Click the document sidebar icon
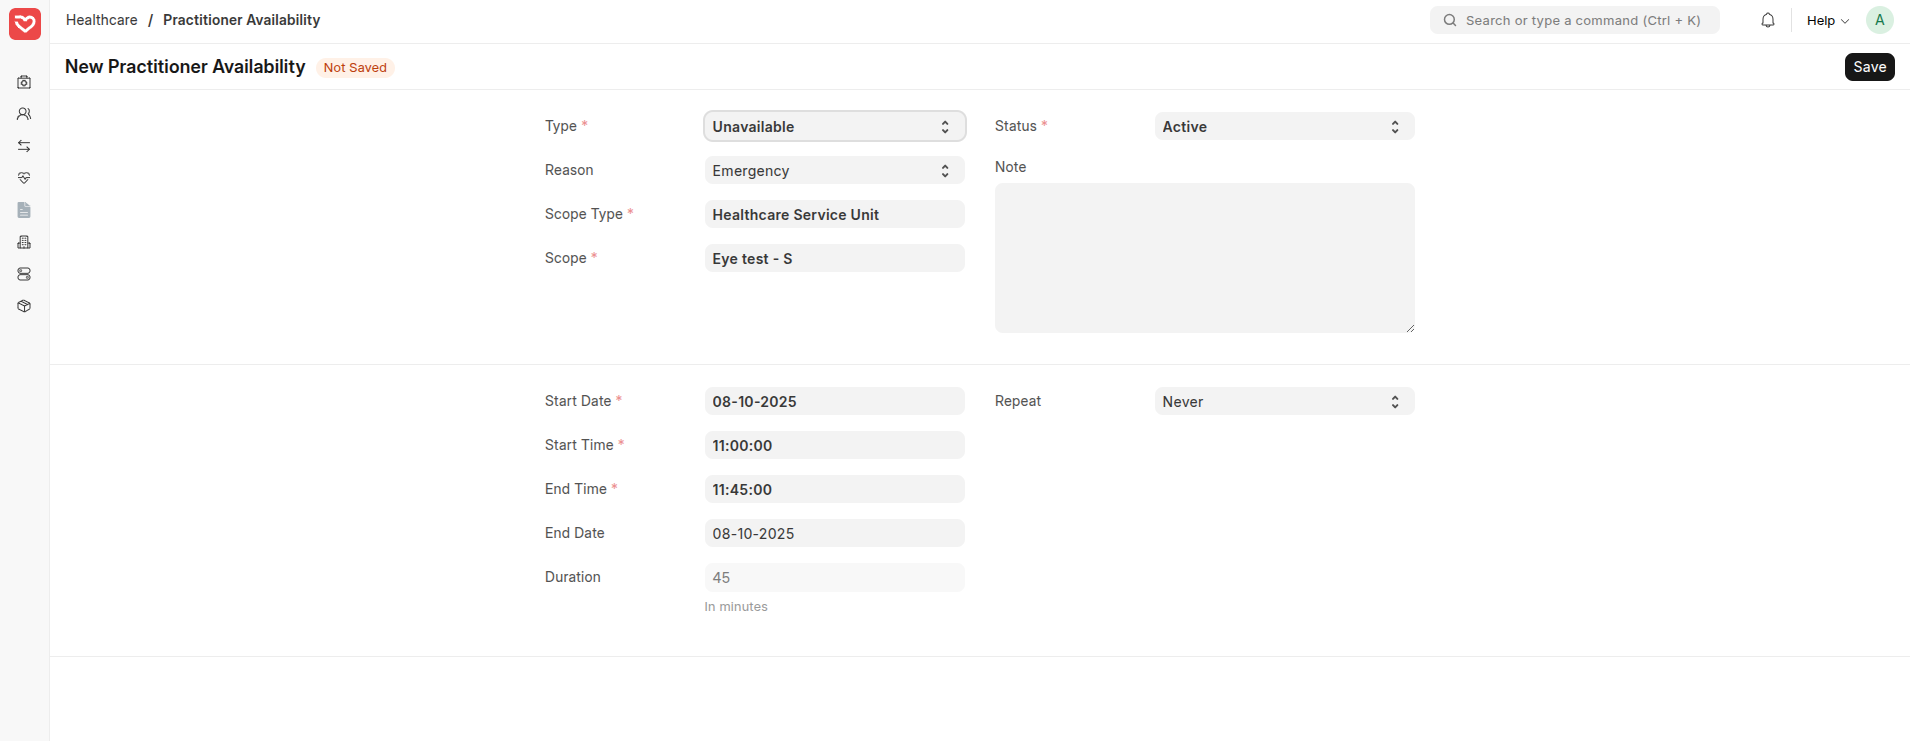This screenshot has width=1914, height=741. click(24, 210)
